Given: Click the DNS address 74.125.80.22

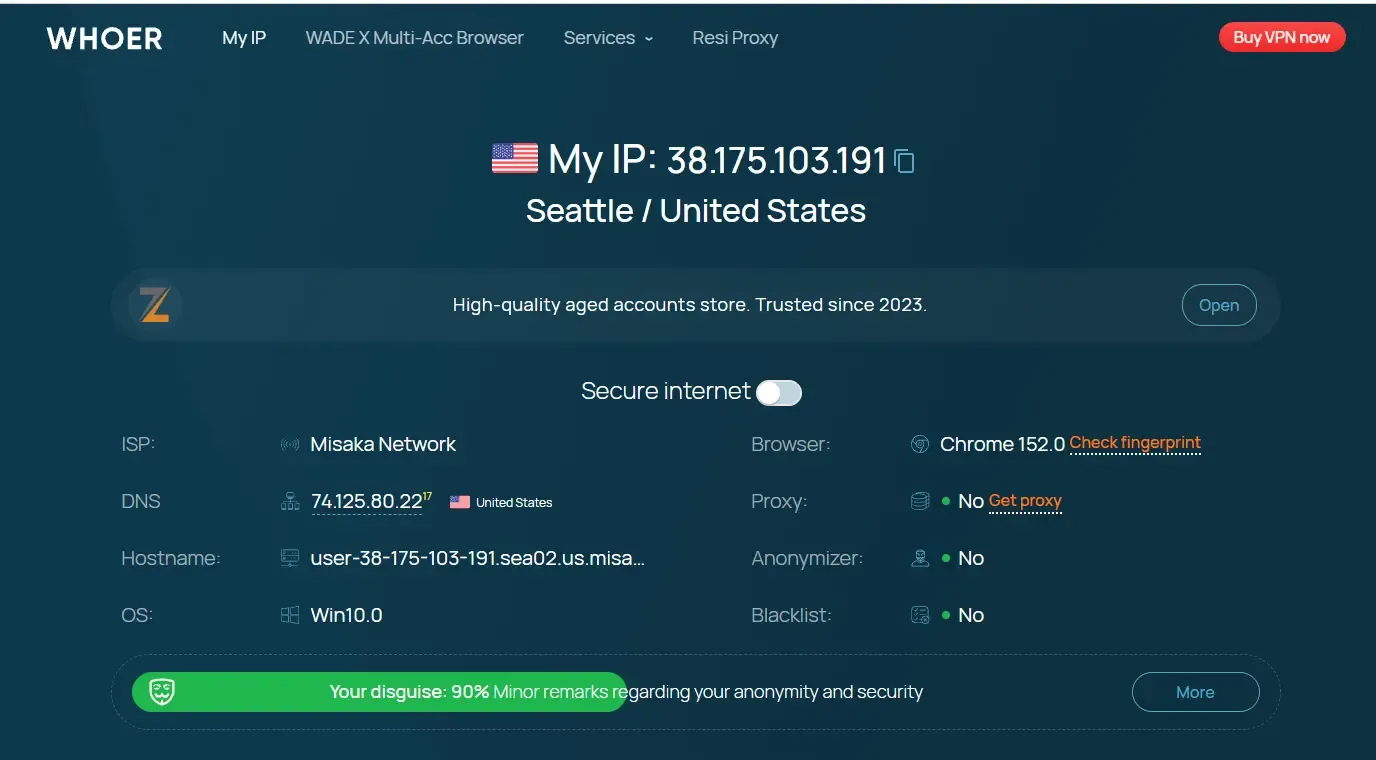Looking at the screenshot, I should [367, 502].
